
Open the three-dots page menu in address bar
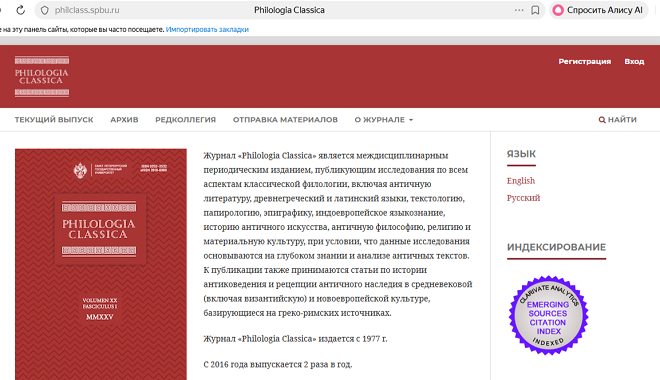[519, 10]
